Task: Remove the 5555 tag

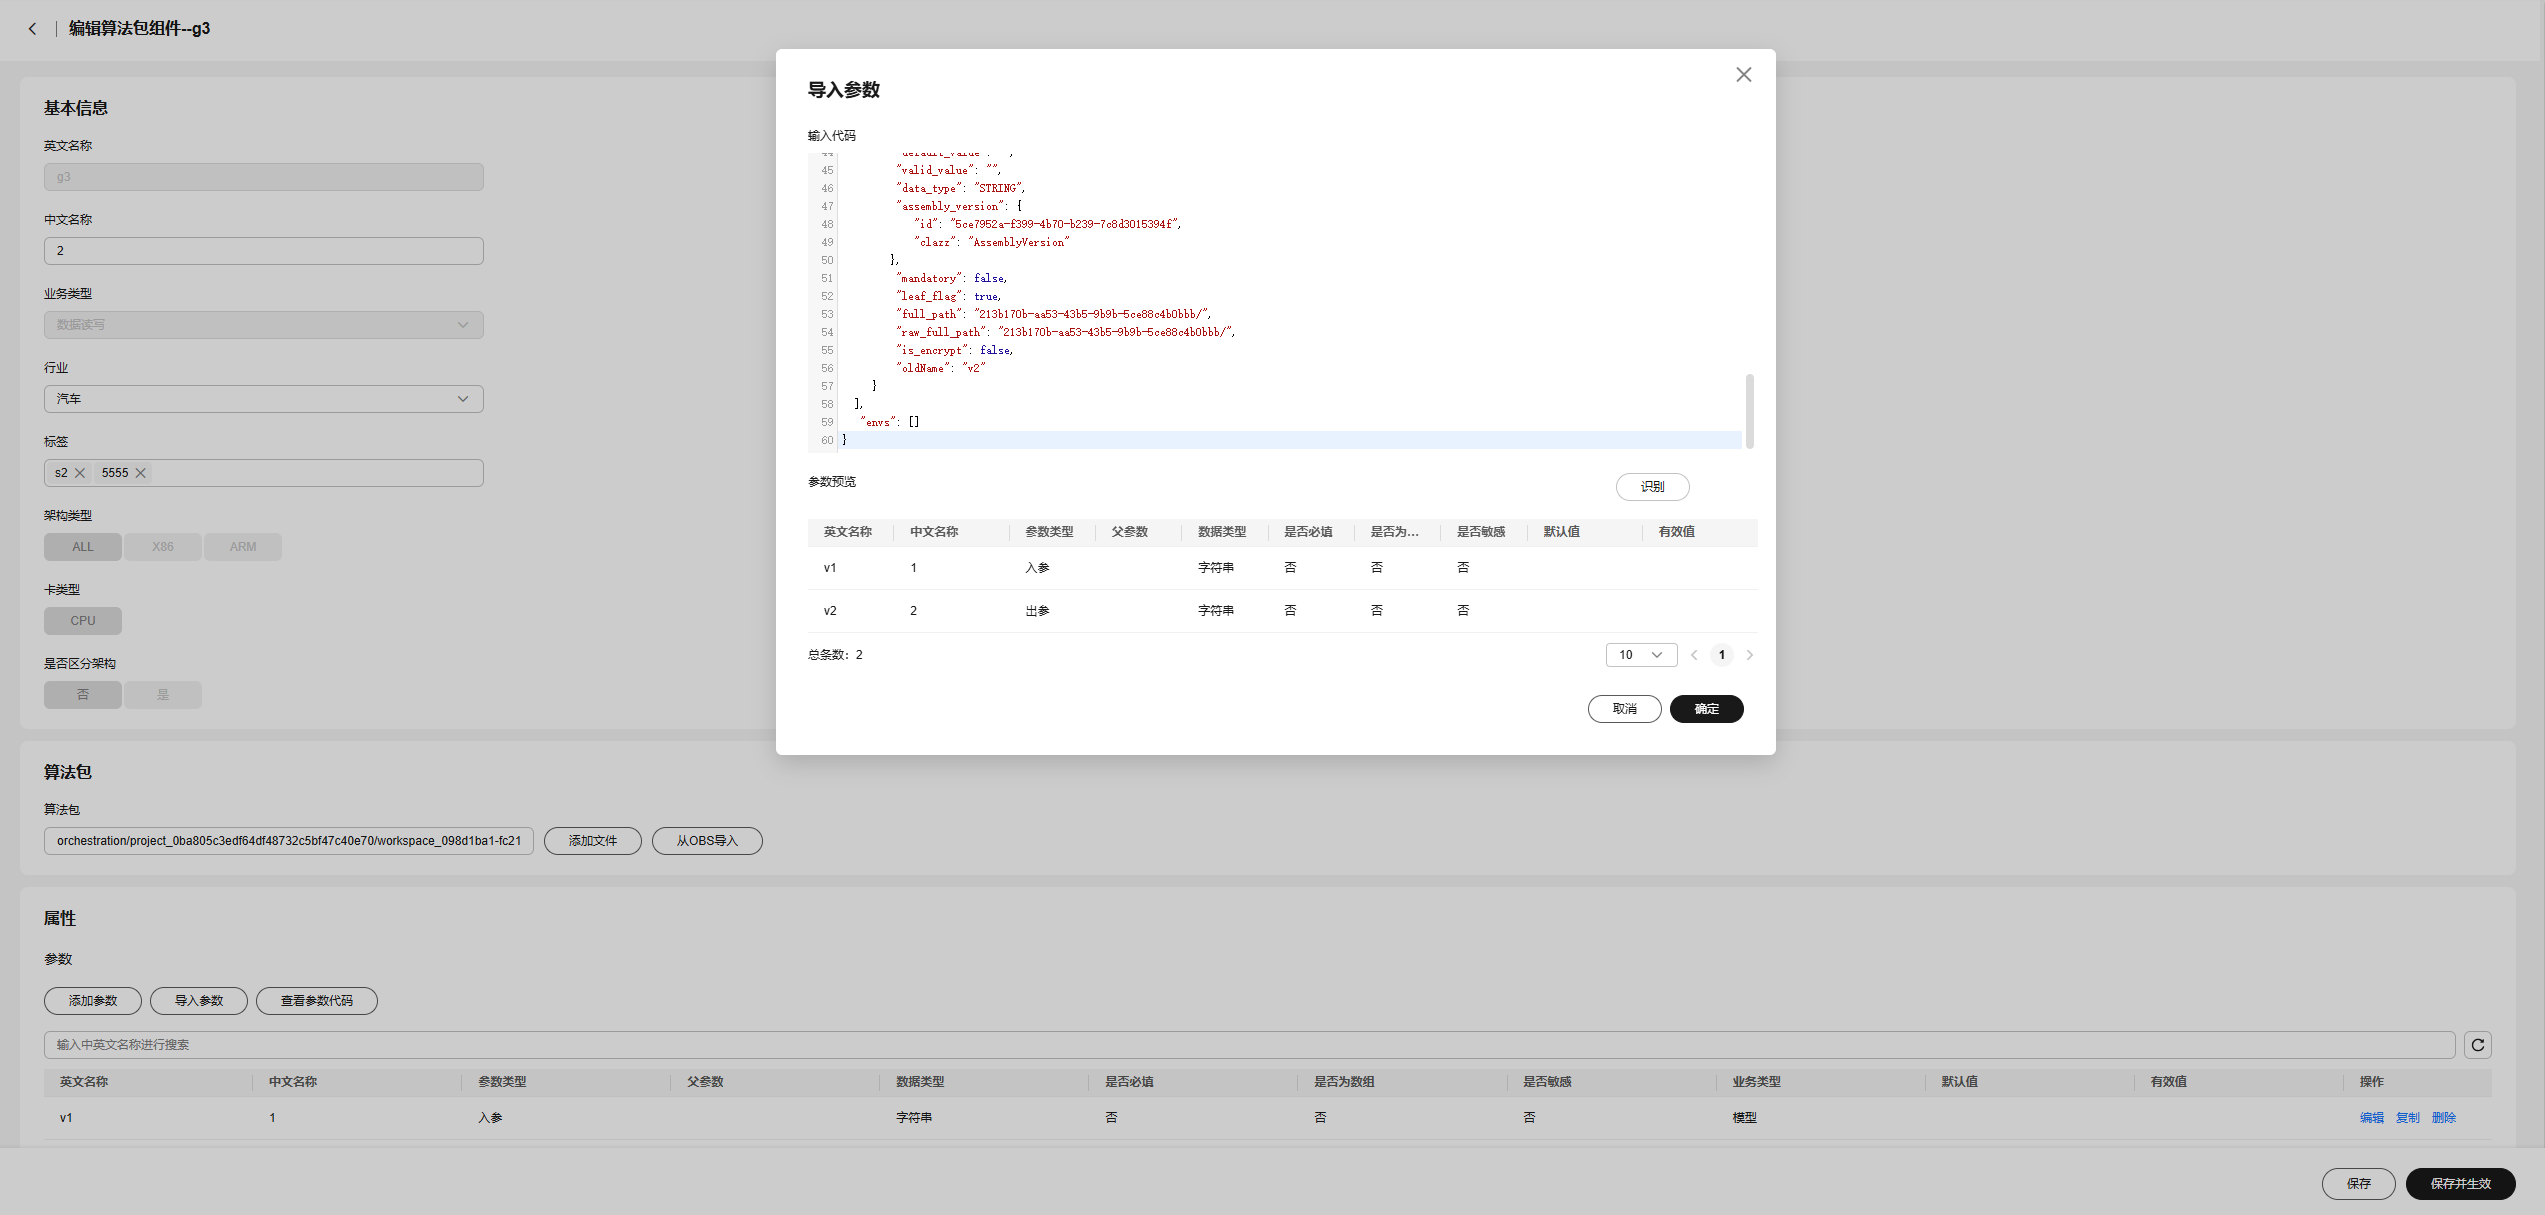Action: (x=141, y=473)
